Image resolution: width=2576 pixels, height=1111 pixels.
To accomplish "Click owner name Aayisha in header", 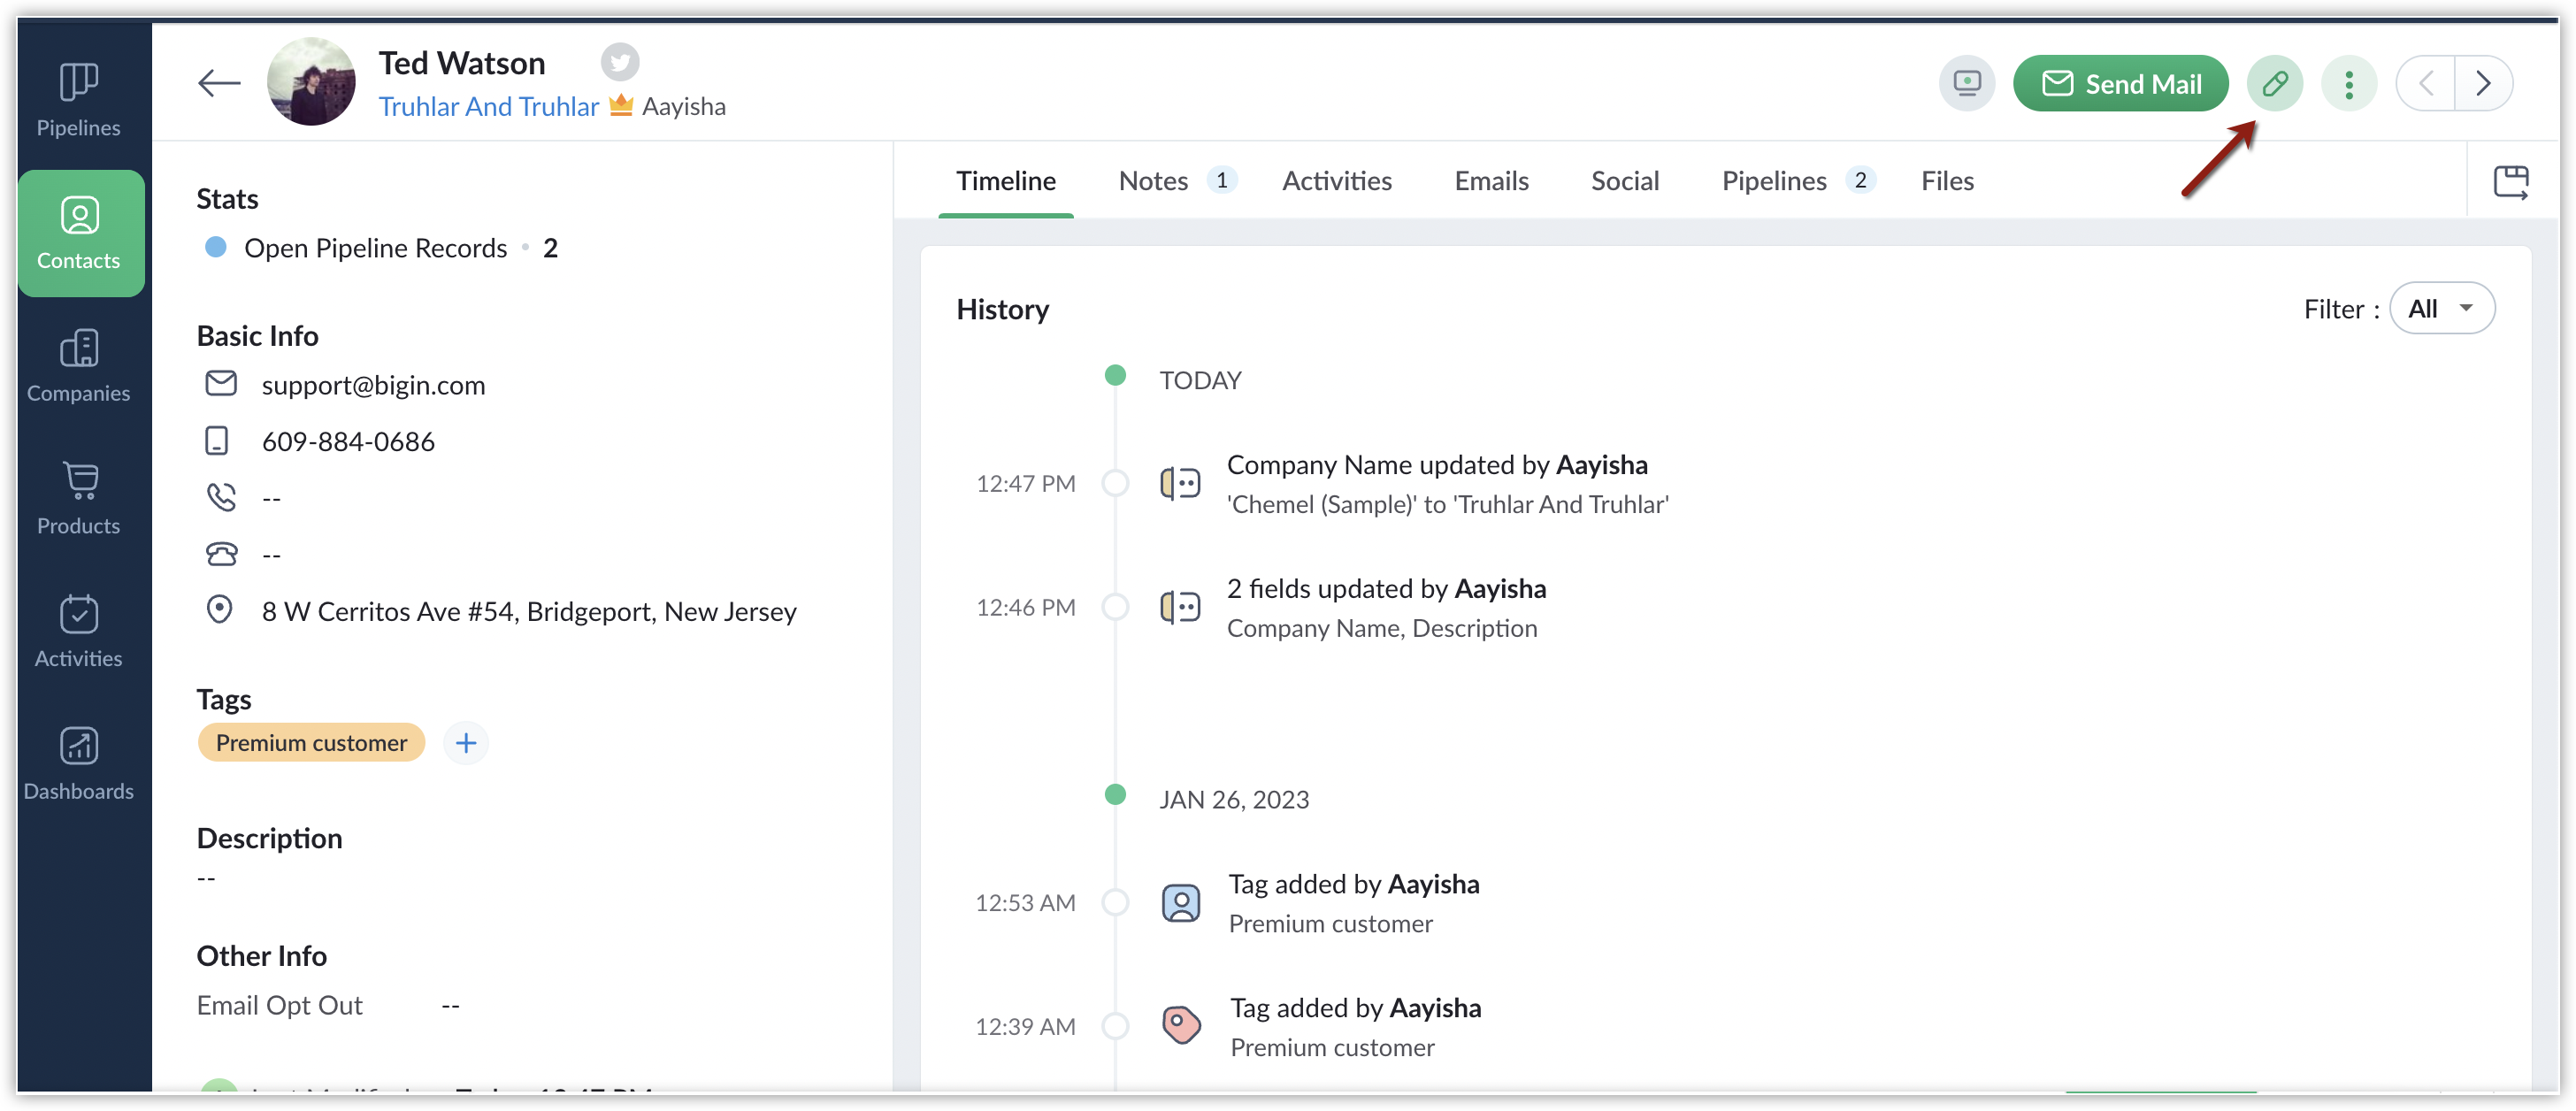I will pos(684,106).
